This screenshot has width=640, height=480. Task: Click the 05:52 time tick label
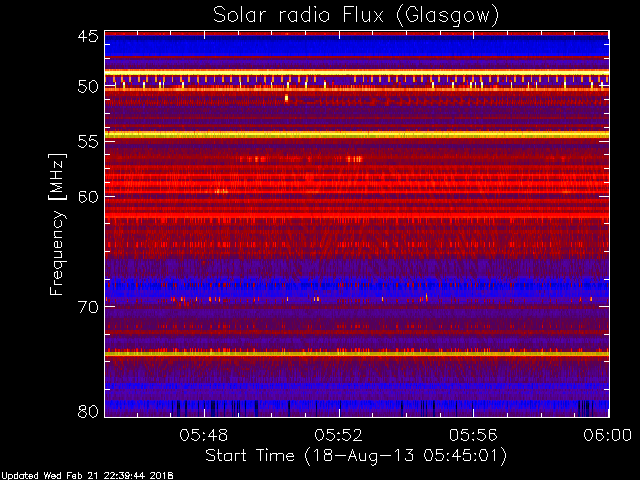338,436
